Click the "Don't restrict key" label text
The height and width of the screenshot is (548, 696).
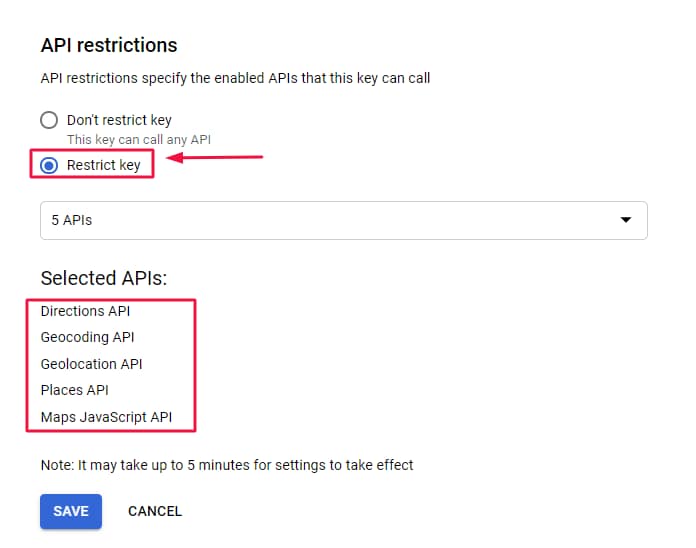click(x=119, y=121)
